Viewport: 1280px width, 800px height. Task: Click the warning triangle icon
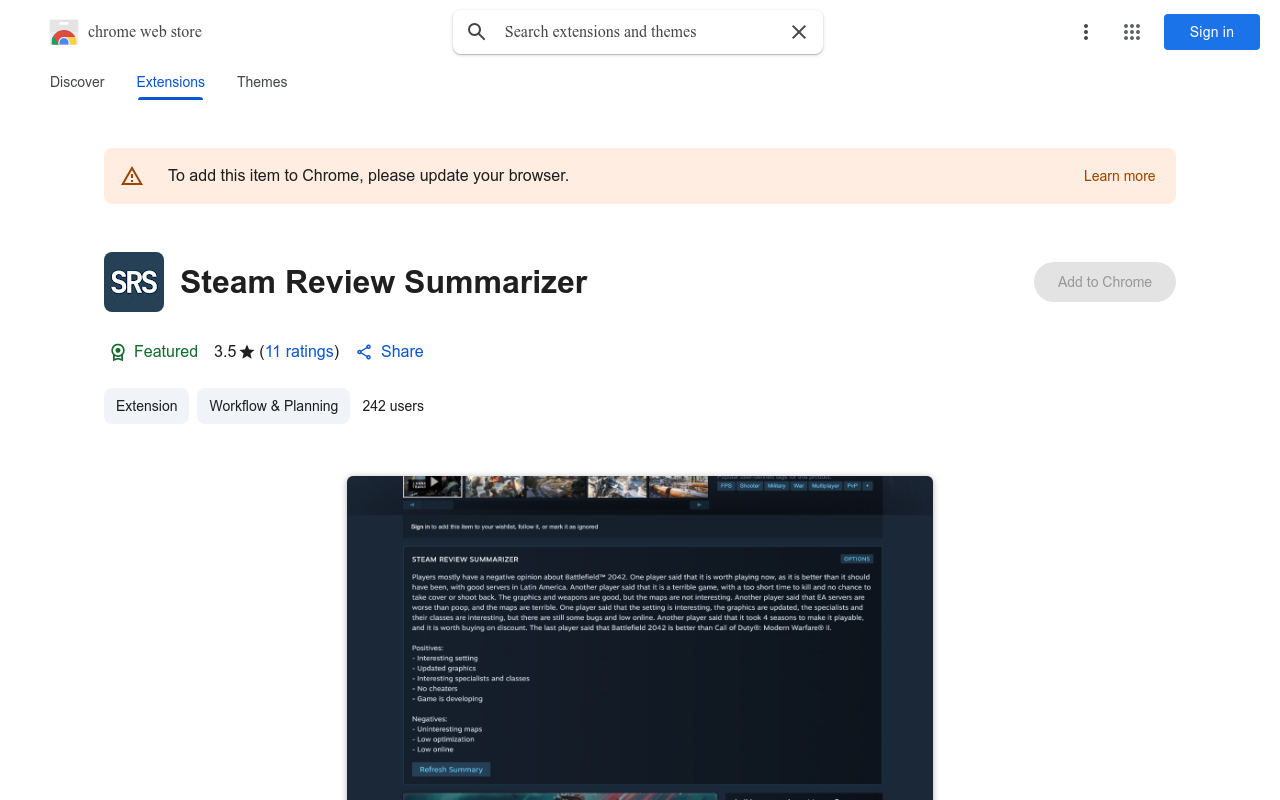tap(132, 176)
